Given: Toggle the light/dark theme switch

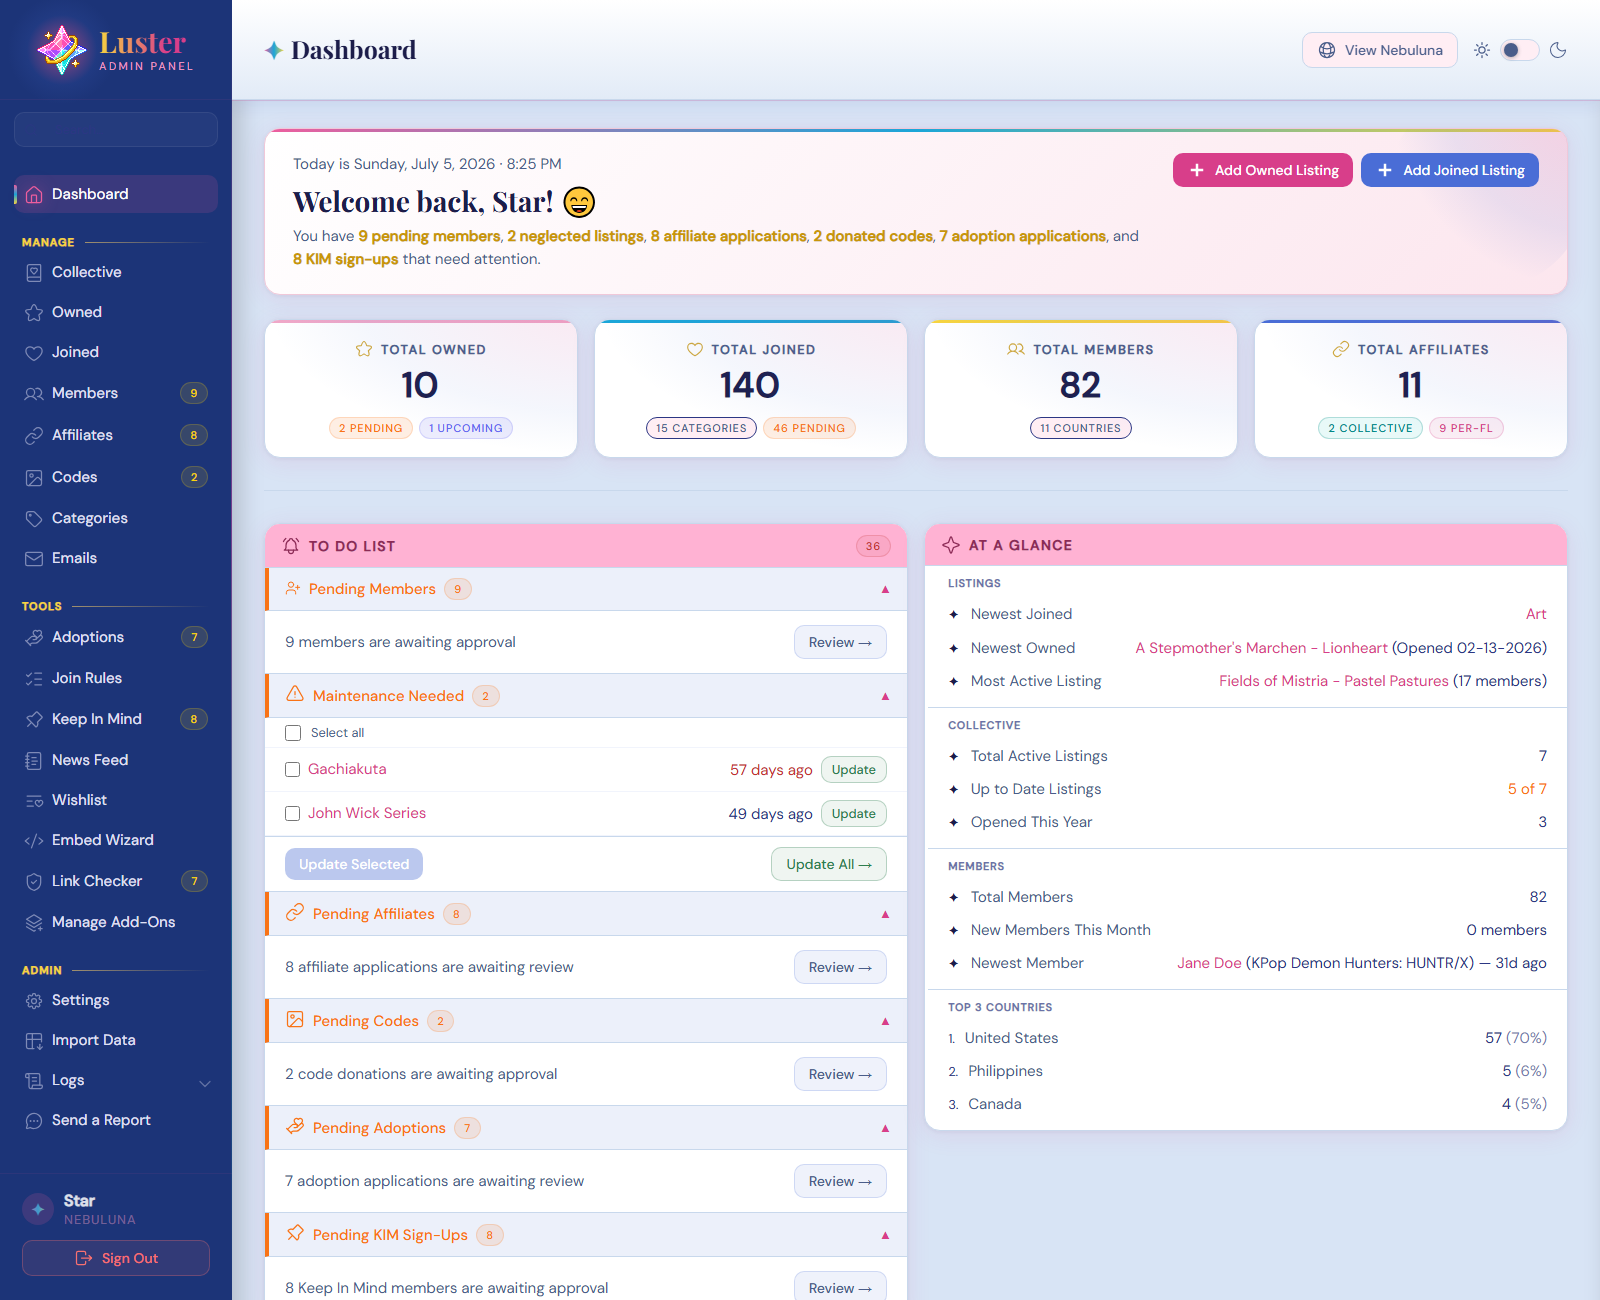Looking at the screenshot, I should 1519,50.
